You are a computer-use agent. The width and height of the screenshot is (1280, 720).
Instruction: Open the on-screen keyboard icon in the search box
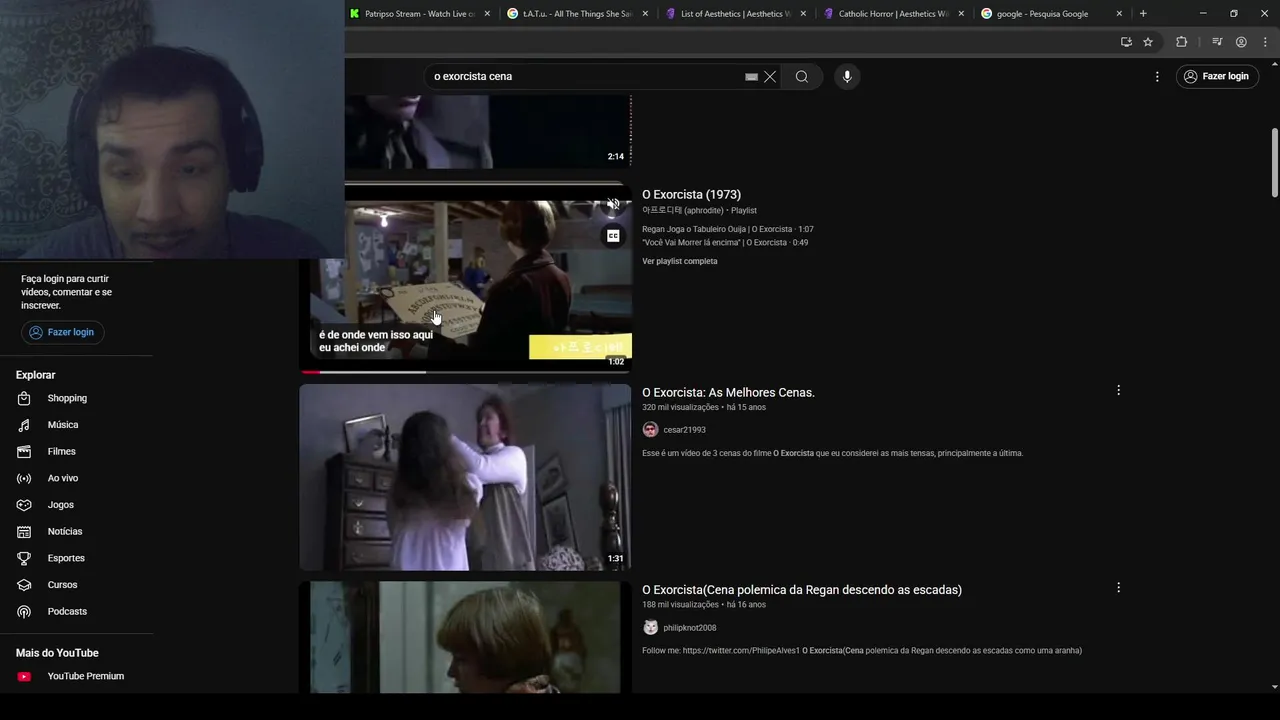coord(751,77)
